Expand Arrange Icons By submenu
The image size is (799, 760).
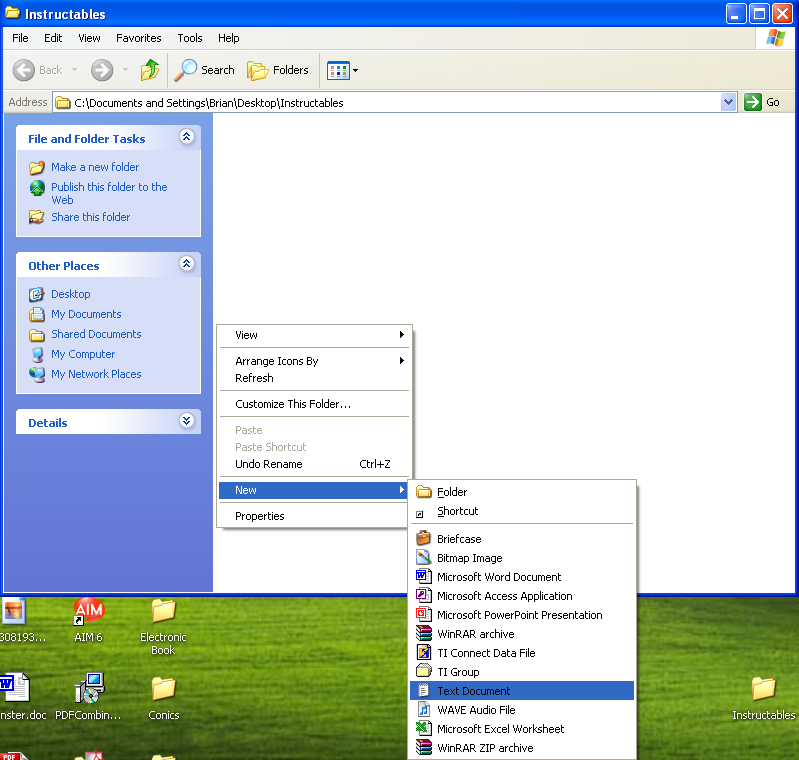314,361
